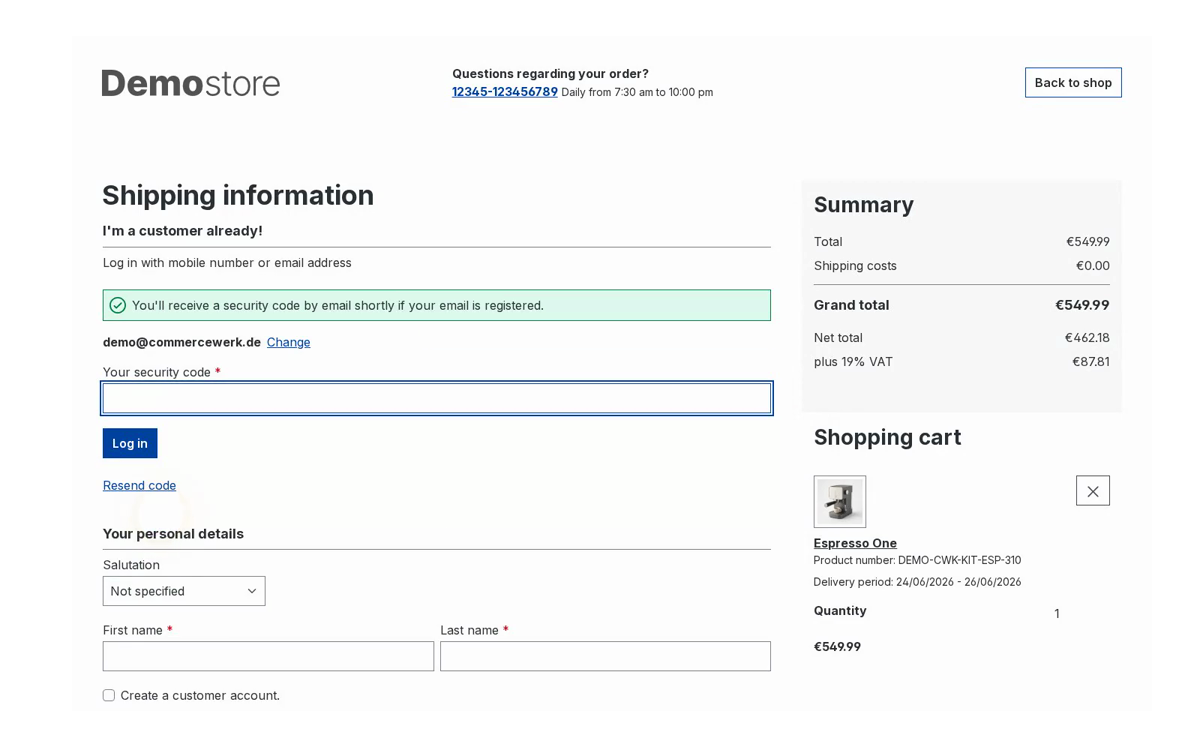Select the Net total €462.18 value
Image resolution: width=1200 pixels, height=750 pixels.
pyautogui.click(x=1087, y=338)
